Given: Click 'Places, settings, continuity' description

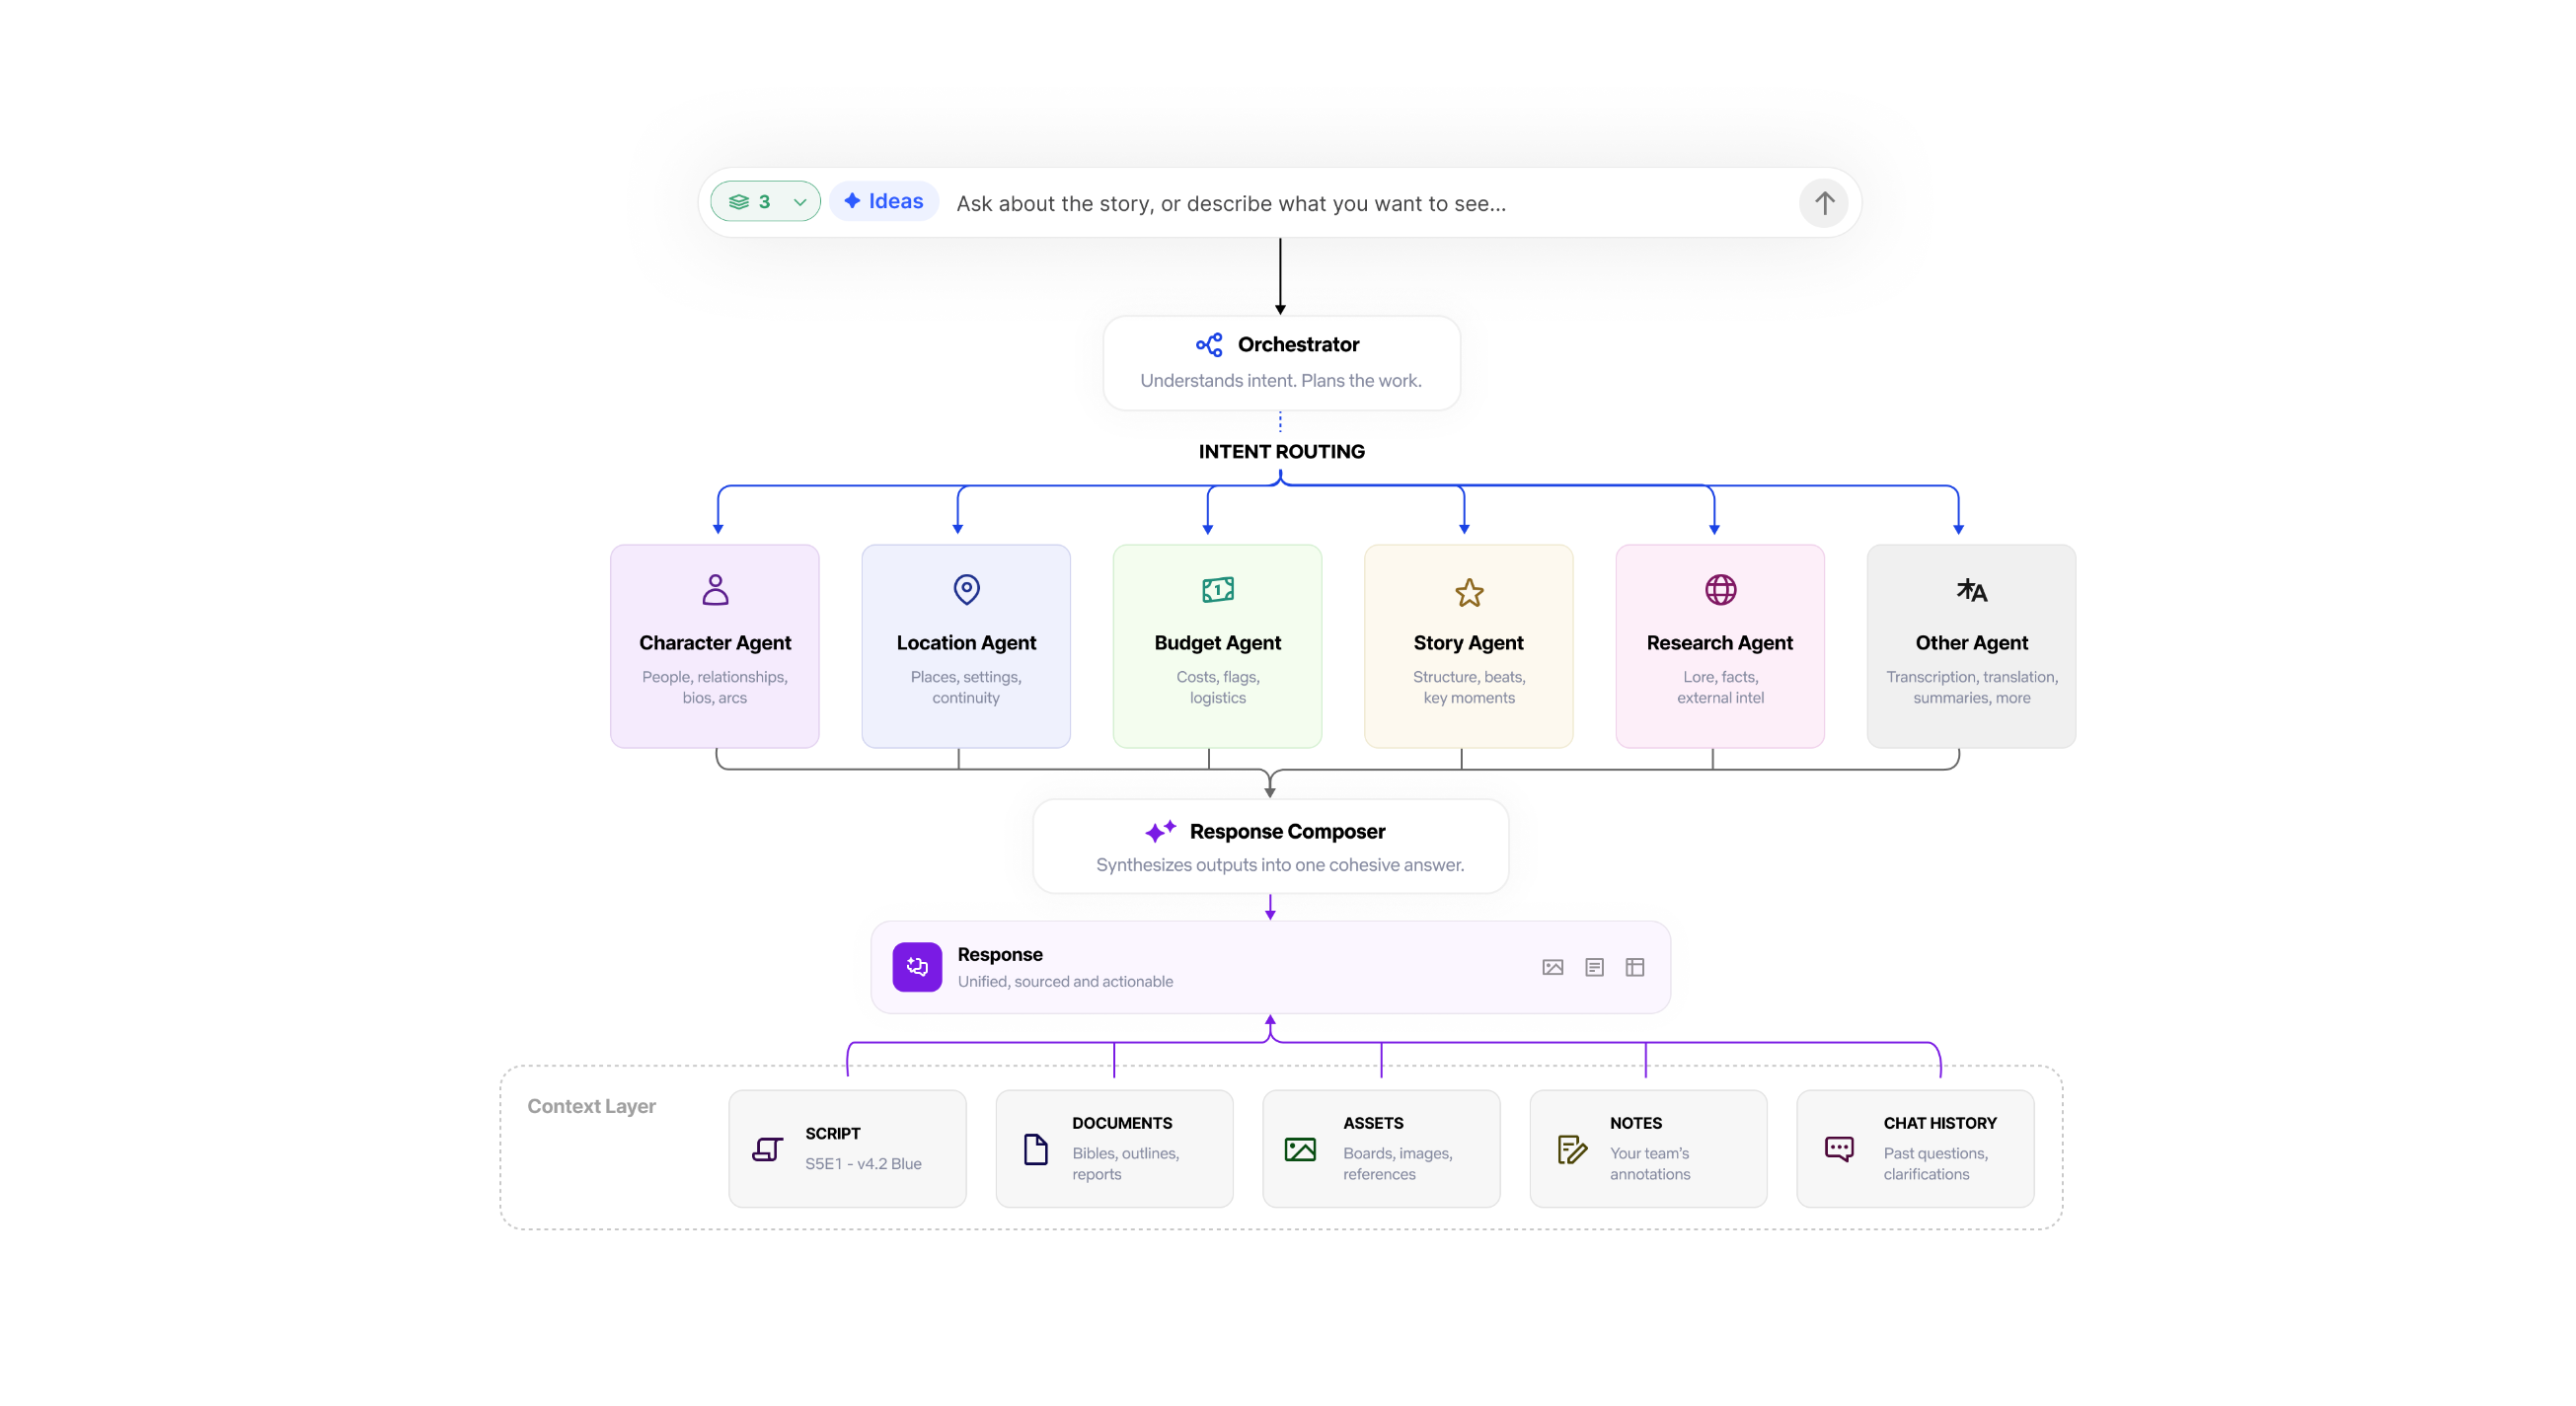Looking at the screenshot, I should pyautogui.click(x=966, y=688).
